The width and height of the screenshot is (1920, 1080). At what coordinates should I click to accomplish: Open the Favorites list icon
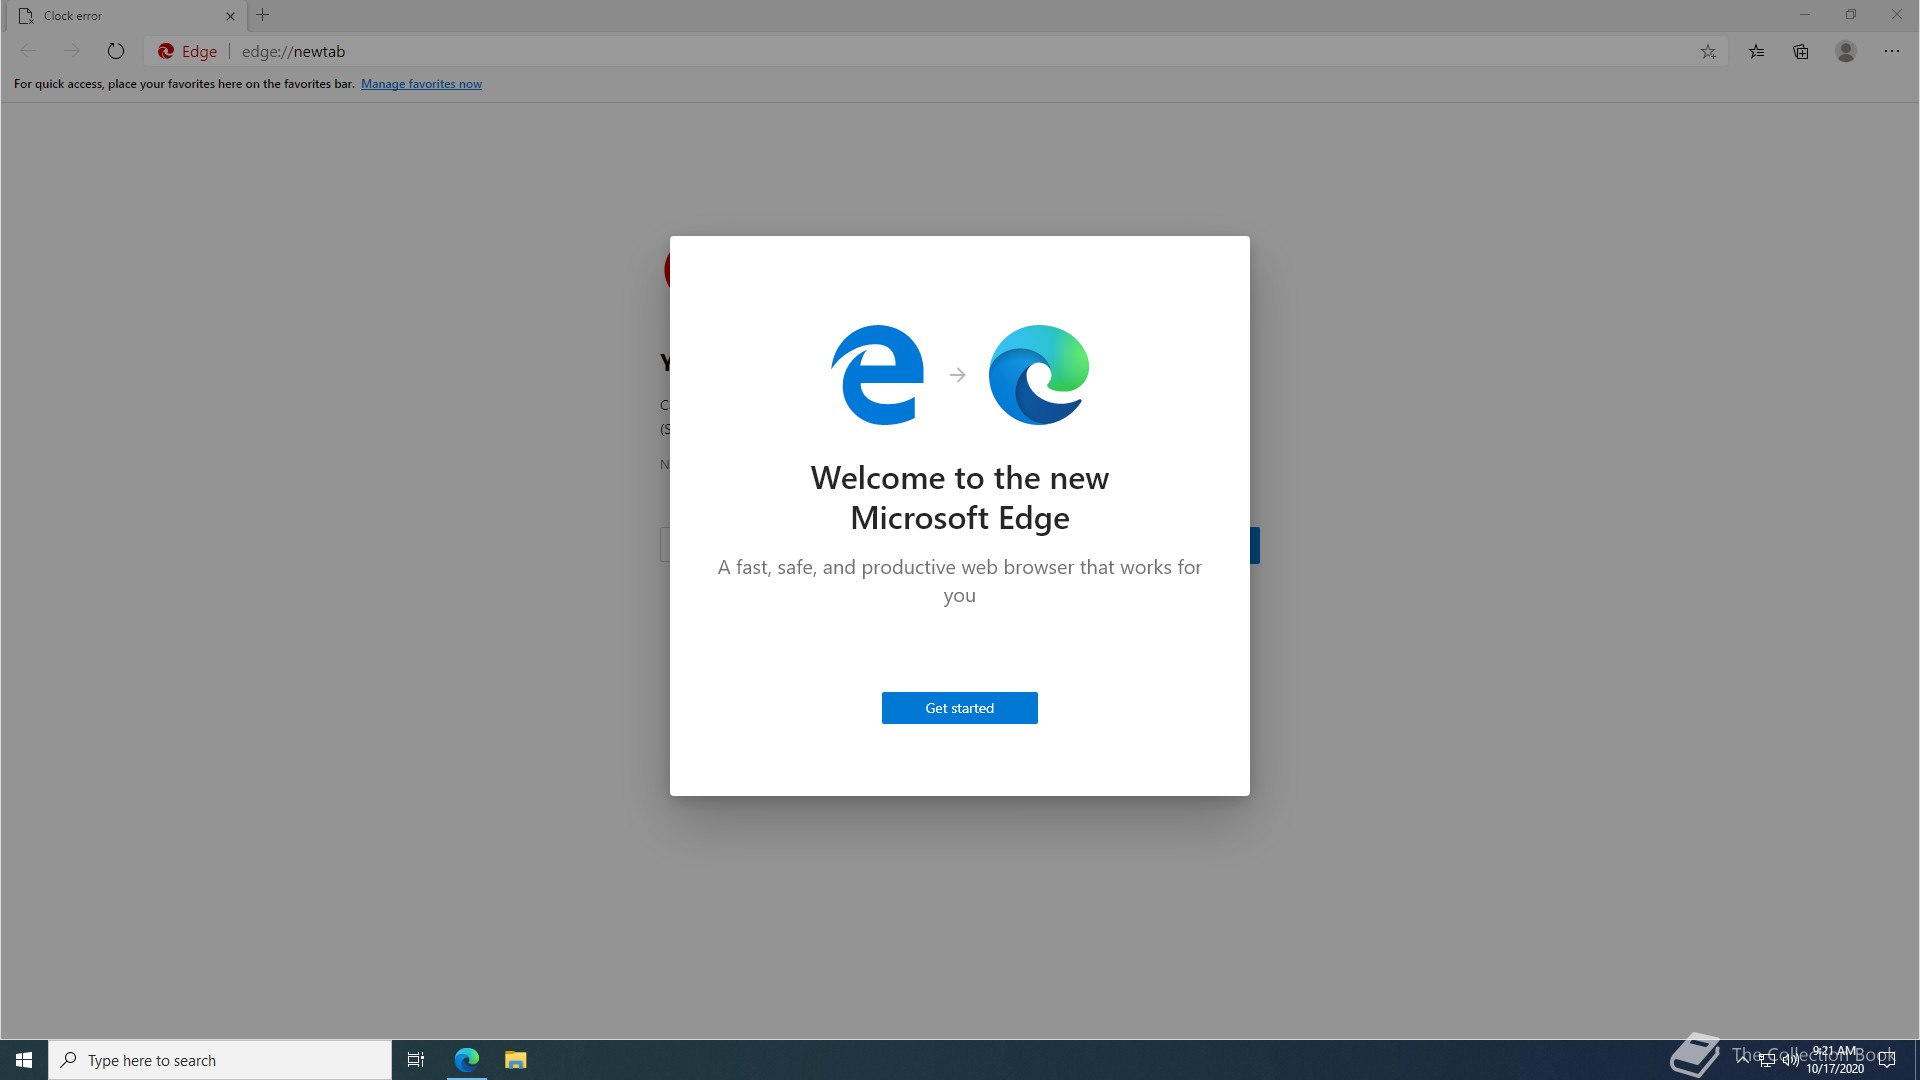click(x=1756, y=52)
